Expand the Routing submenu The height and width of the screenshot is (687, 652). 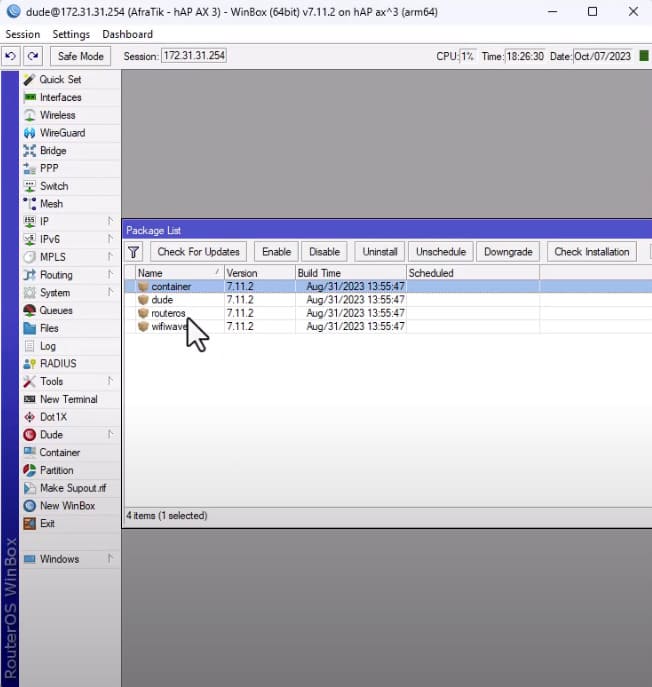click(x=110, y=275)
